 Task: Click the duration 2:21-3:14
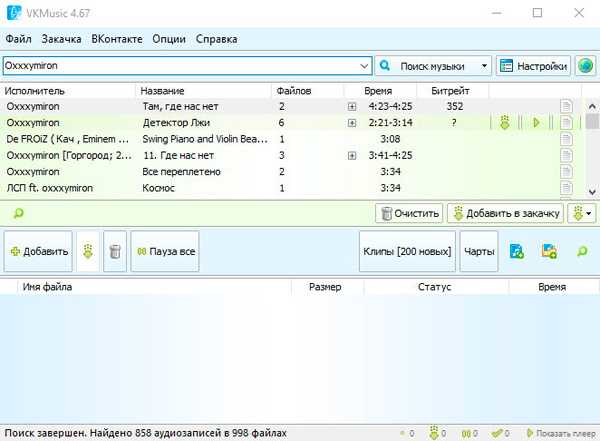coord(390,123)
